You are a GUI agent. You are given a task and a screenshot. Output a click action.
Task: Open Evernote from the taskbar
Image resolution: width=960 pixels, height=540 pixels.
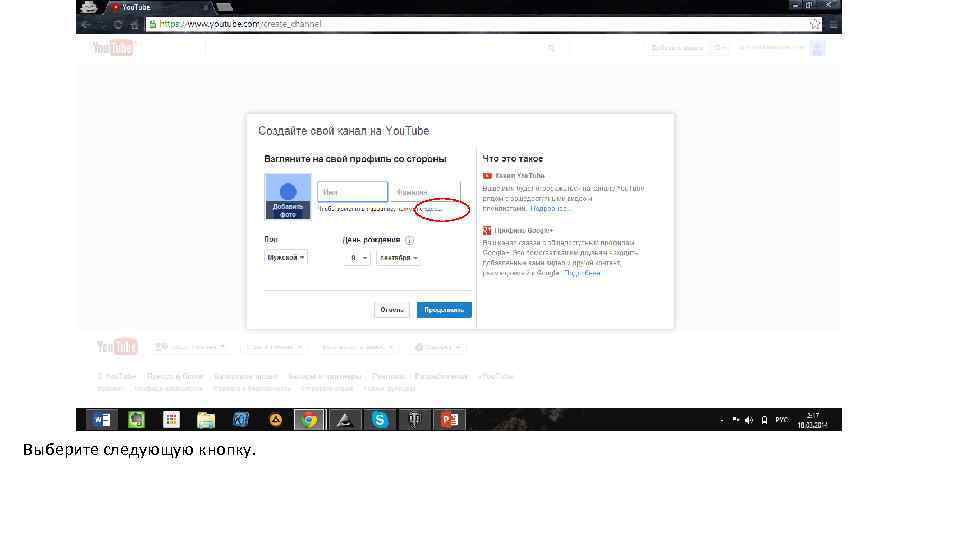click(137, 419)
